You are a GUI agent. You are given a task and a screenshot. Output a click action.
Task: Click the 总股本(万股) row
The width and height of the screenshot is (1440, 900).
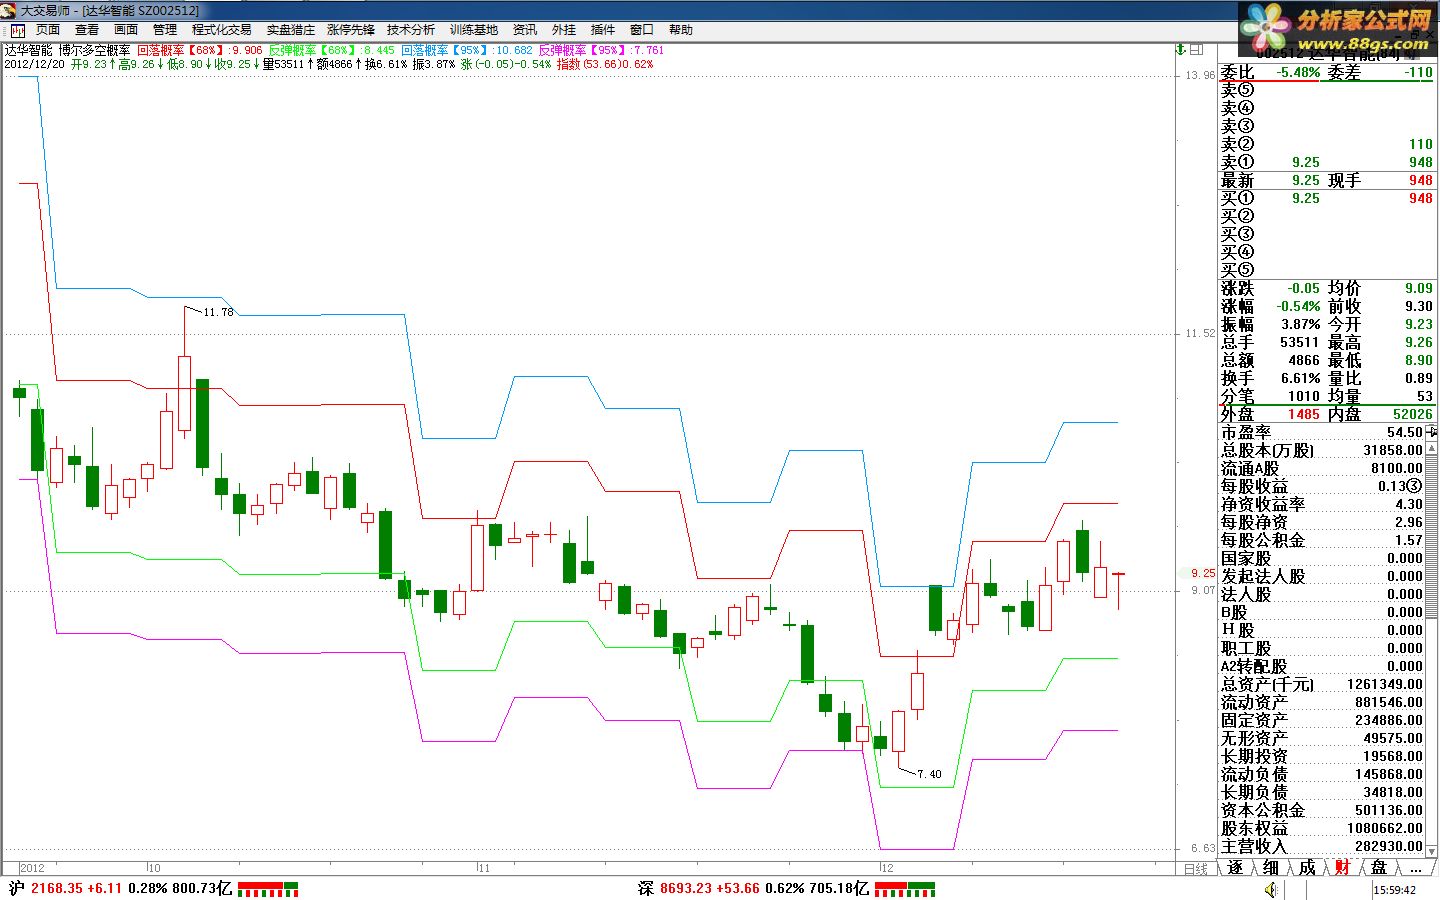point(1322,450)
